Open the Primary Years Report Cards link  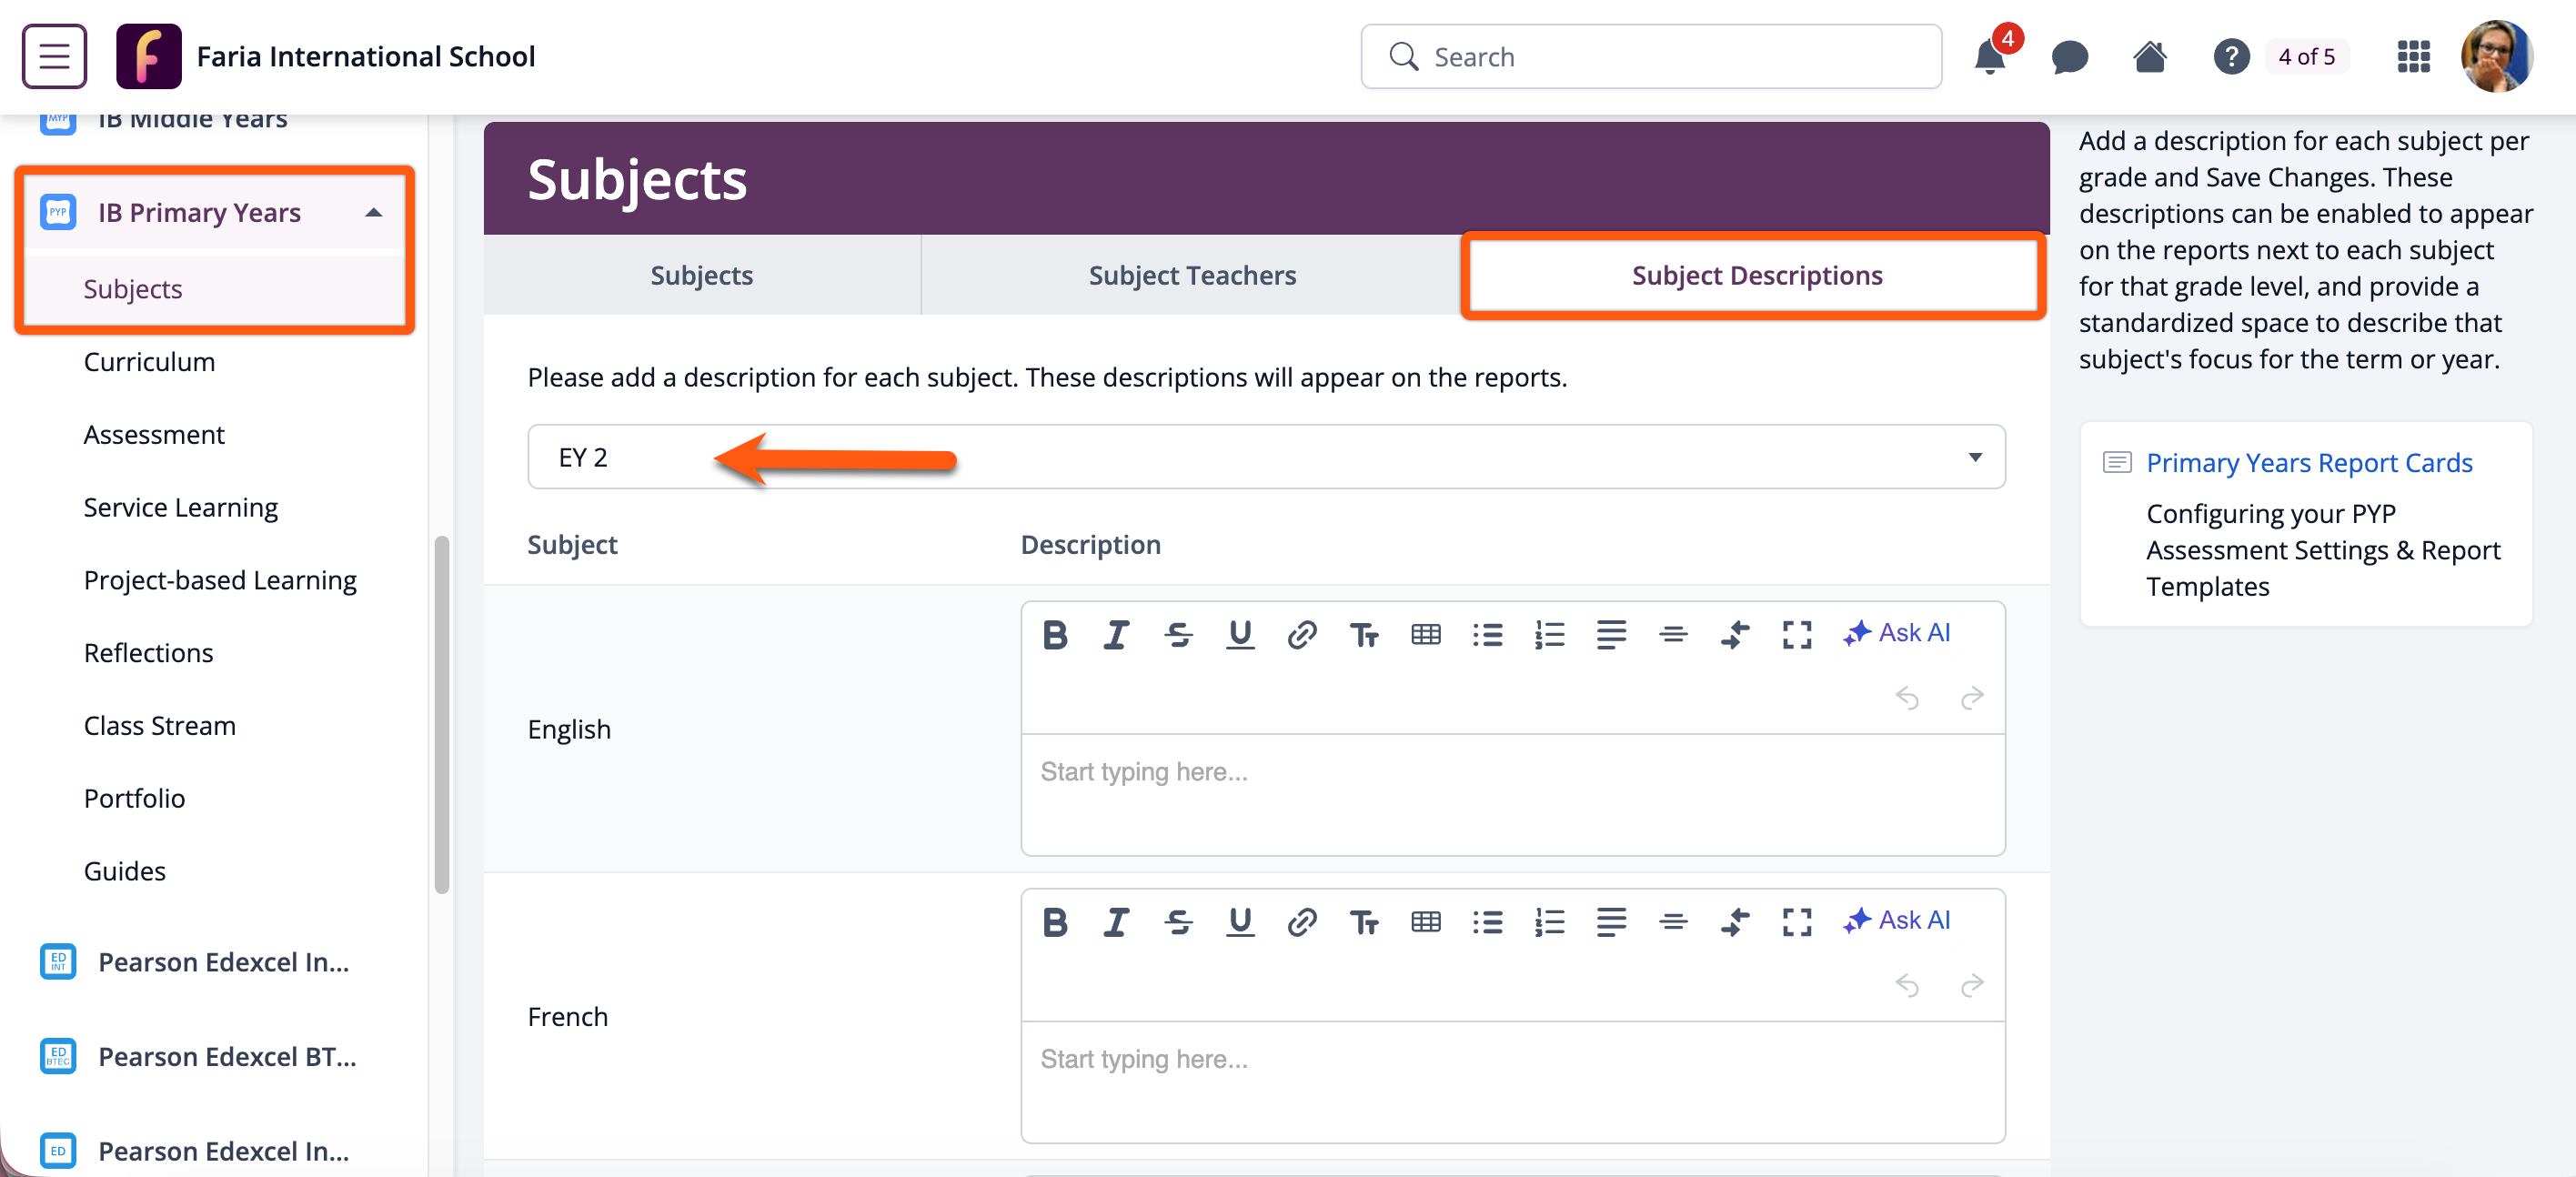pyautogui.click(x=2308, y=462)
